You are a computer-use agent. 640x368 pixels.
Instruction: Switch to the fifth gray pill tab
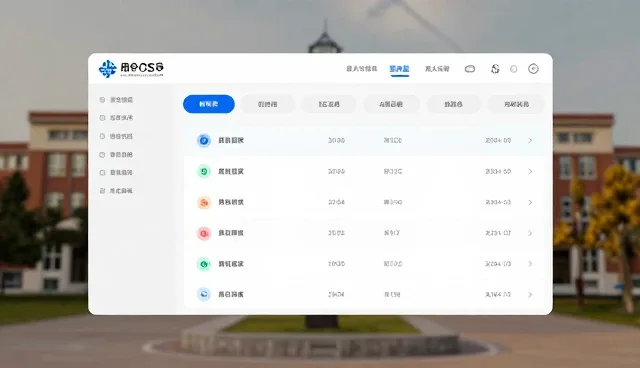coord(453,104)
